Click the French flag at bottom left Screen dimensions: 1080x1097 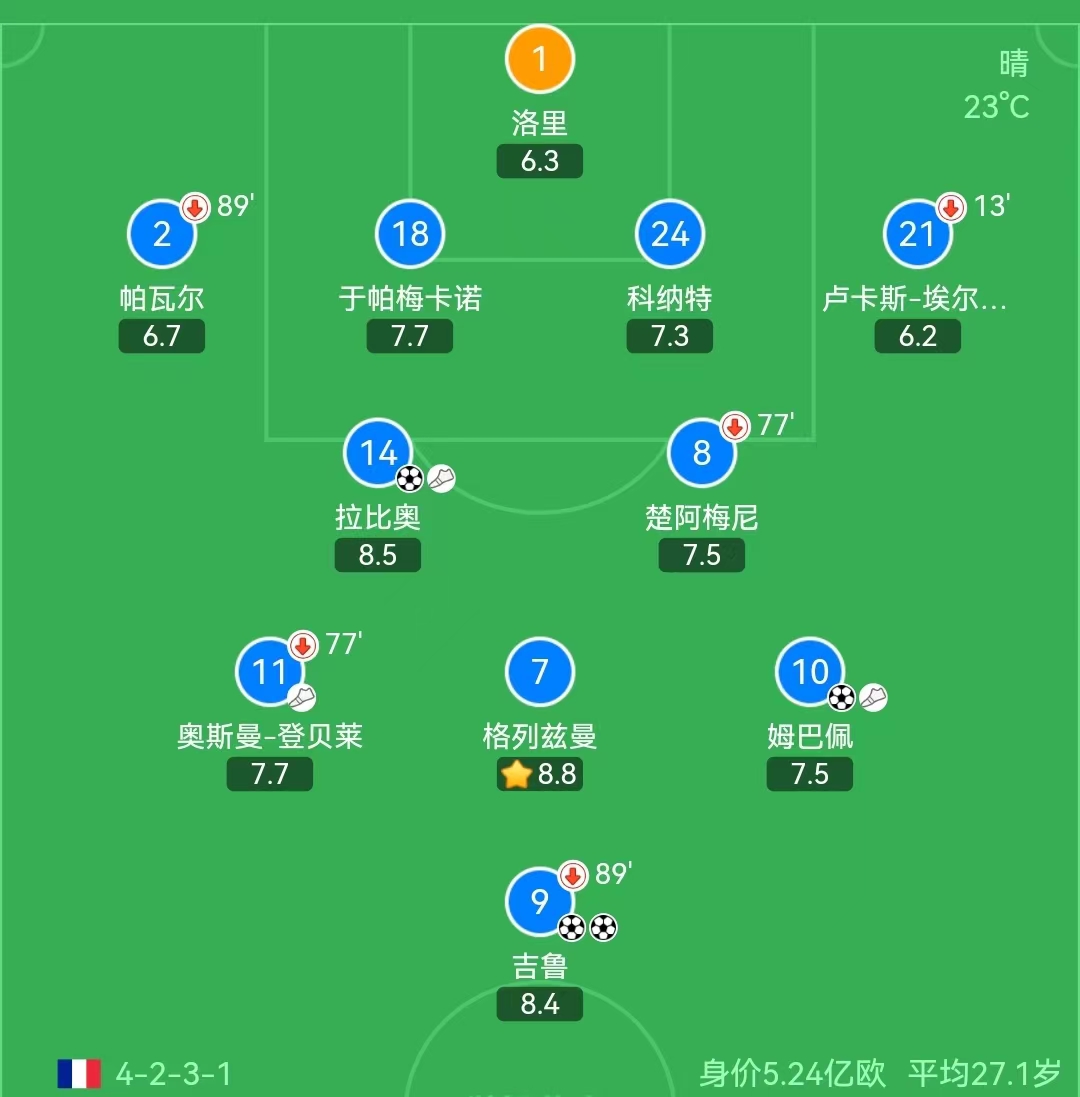pos(78,1071)
